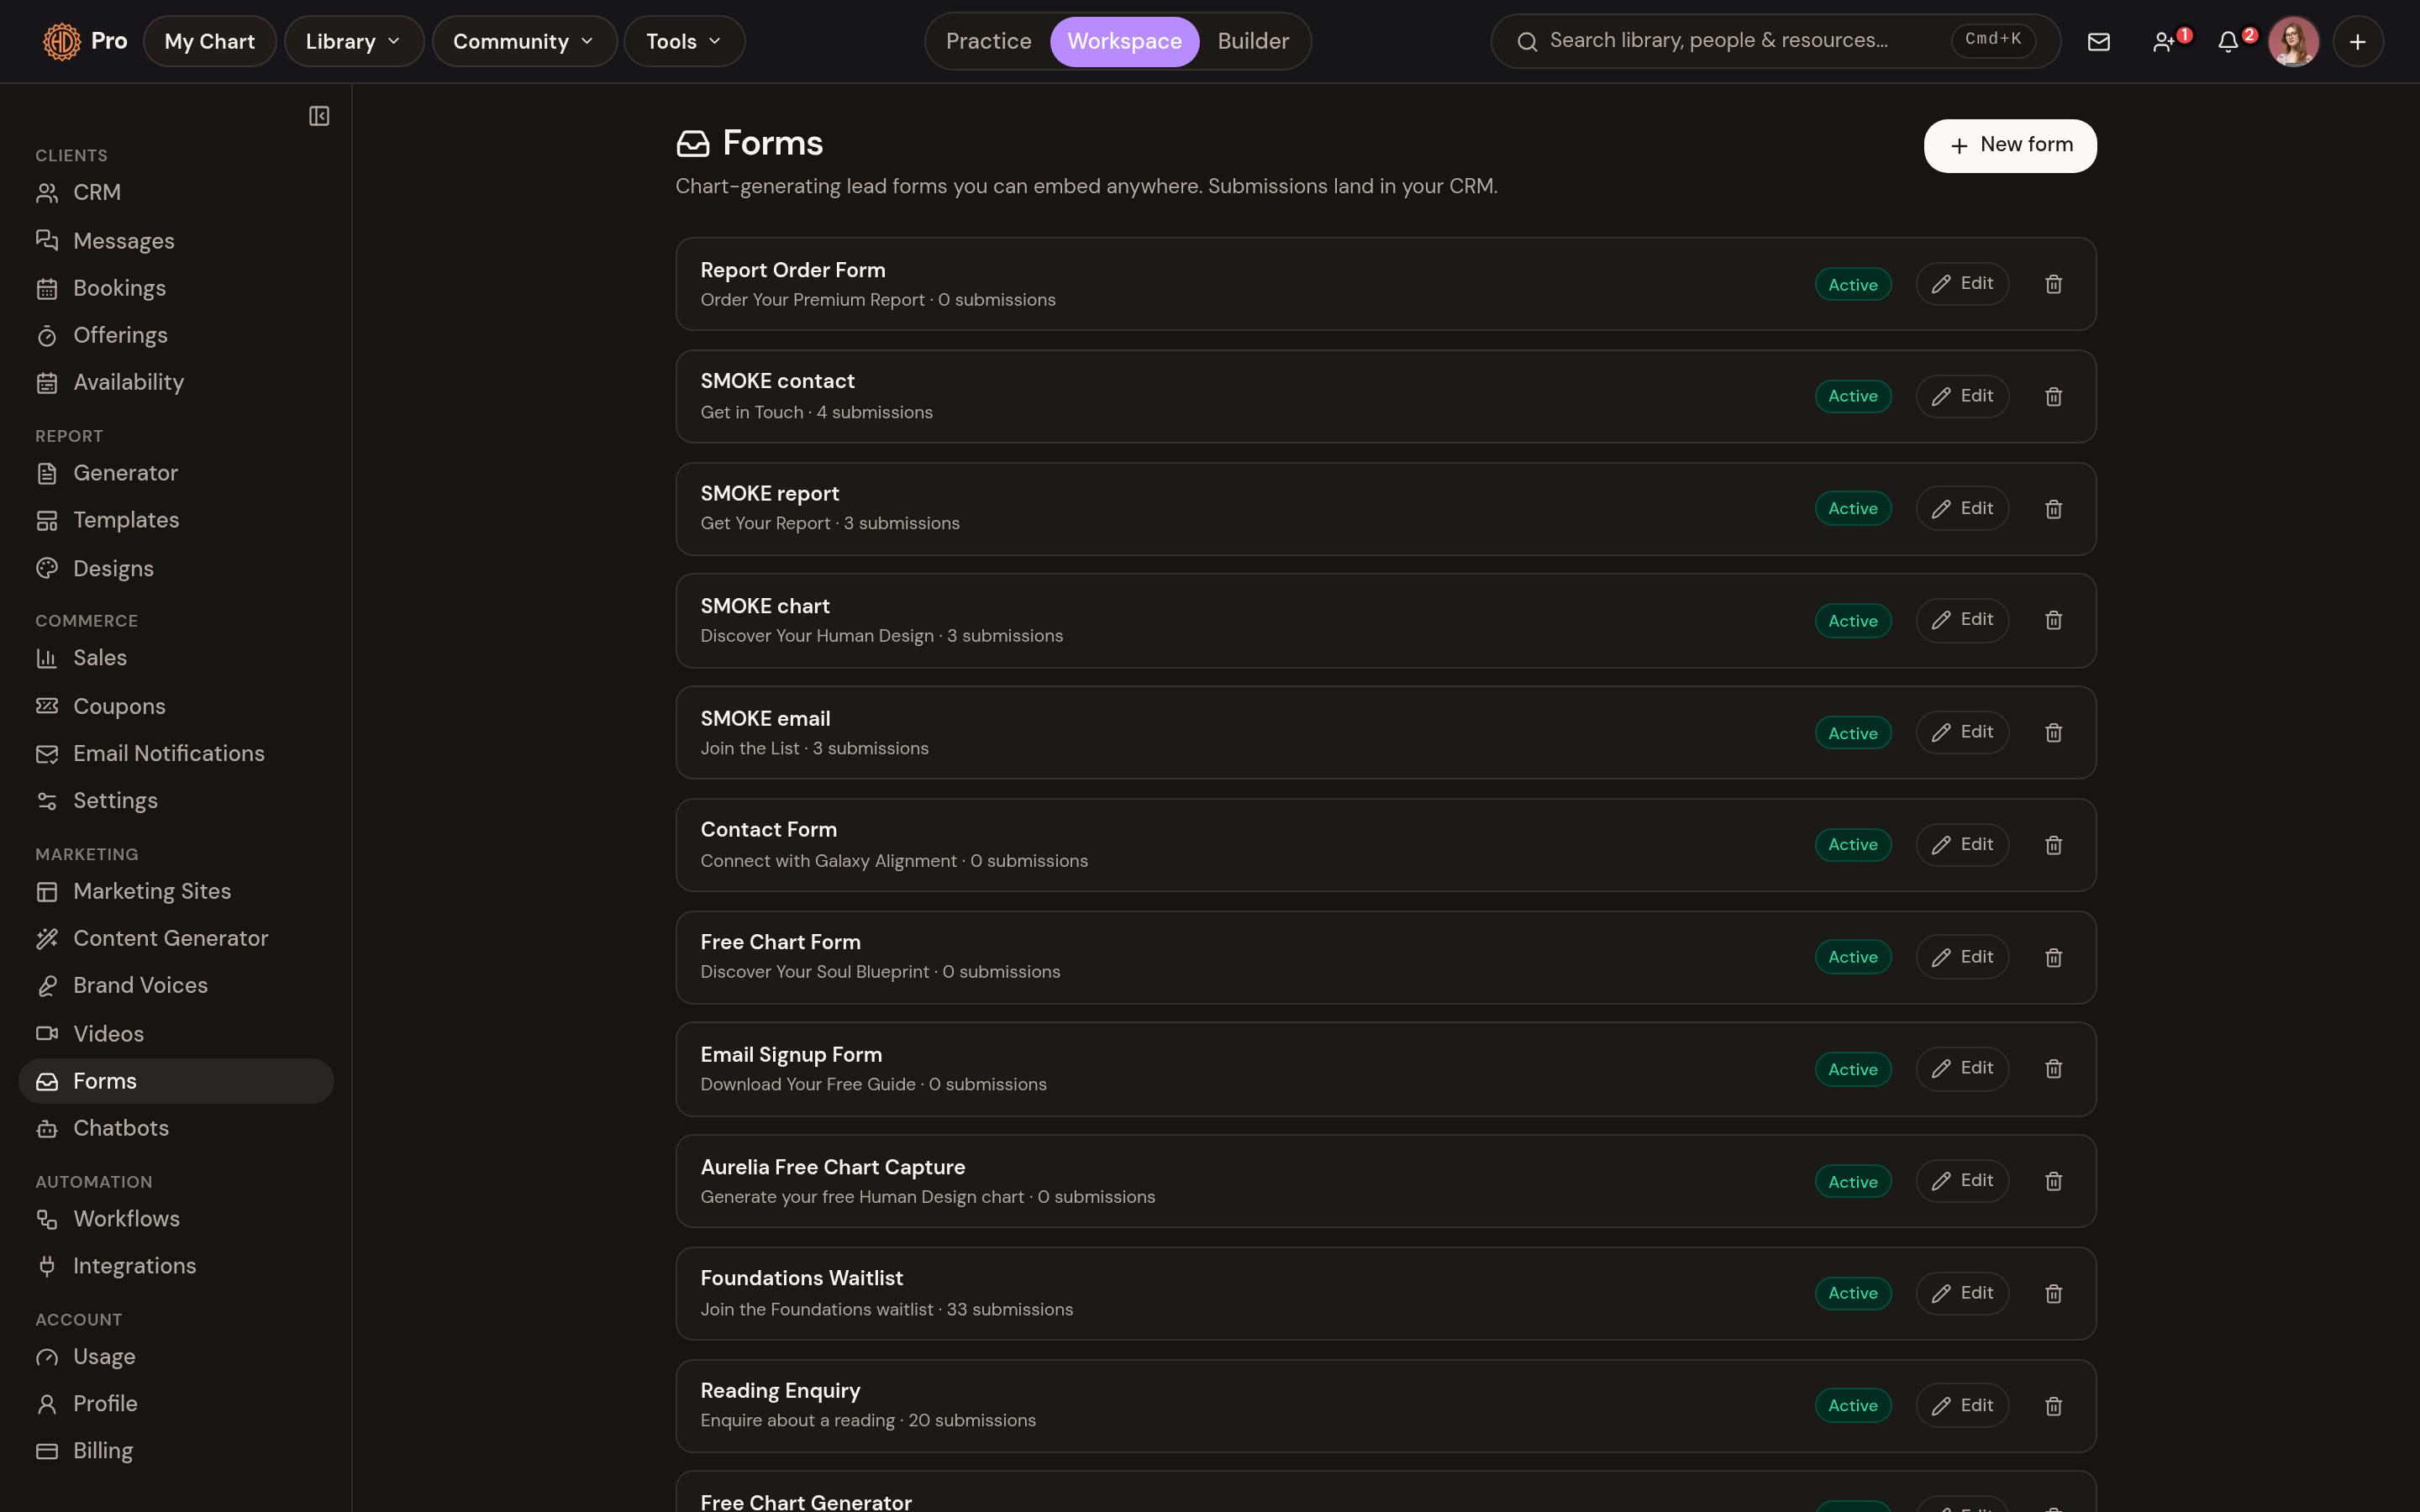
Task: Switch to Practice mode
Action: 988,42
